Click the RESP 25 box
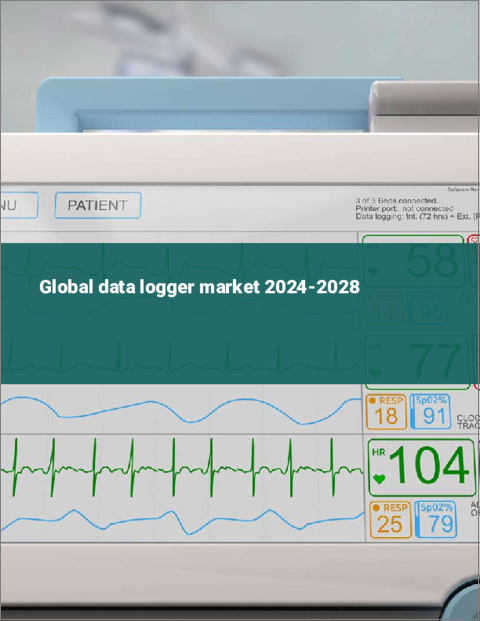The width and height of the screenshot is (480, 621). tap(390, 520)
